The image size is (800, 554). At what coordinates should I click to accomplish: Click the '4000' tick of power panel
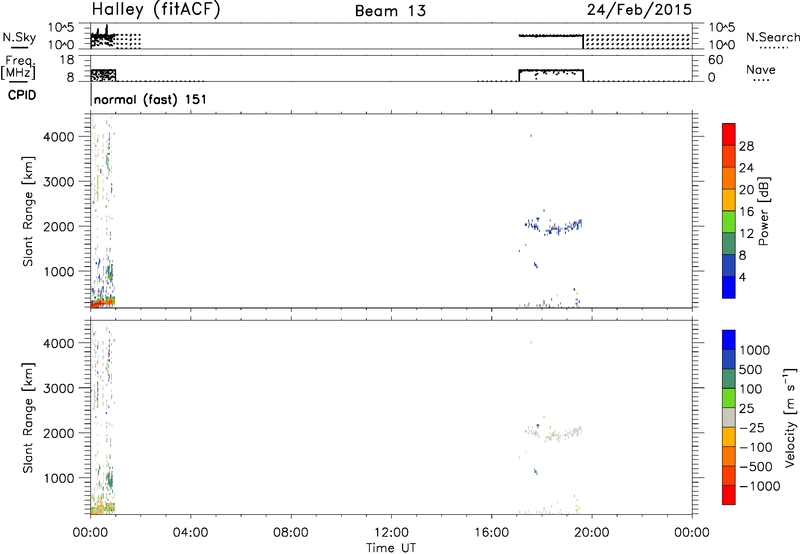coord(58,137)
